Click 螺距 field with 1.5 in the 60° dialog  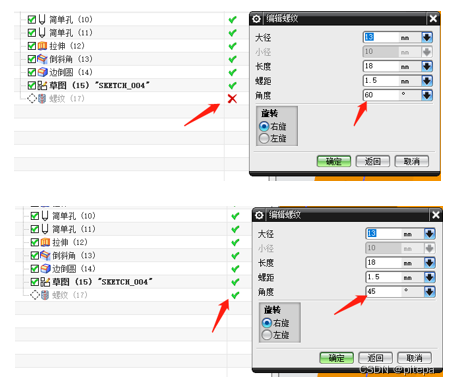(381, 81)
